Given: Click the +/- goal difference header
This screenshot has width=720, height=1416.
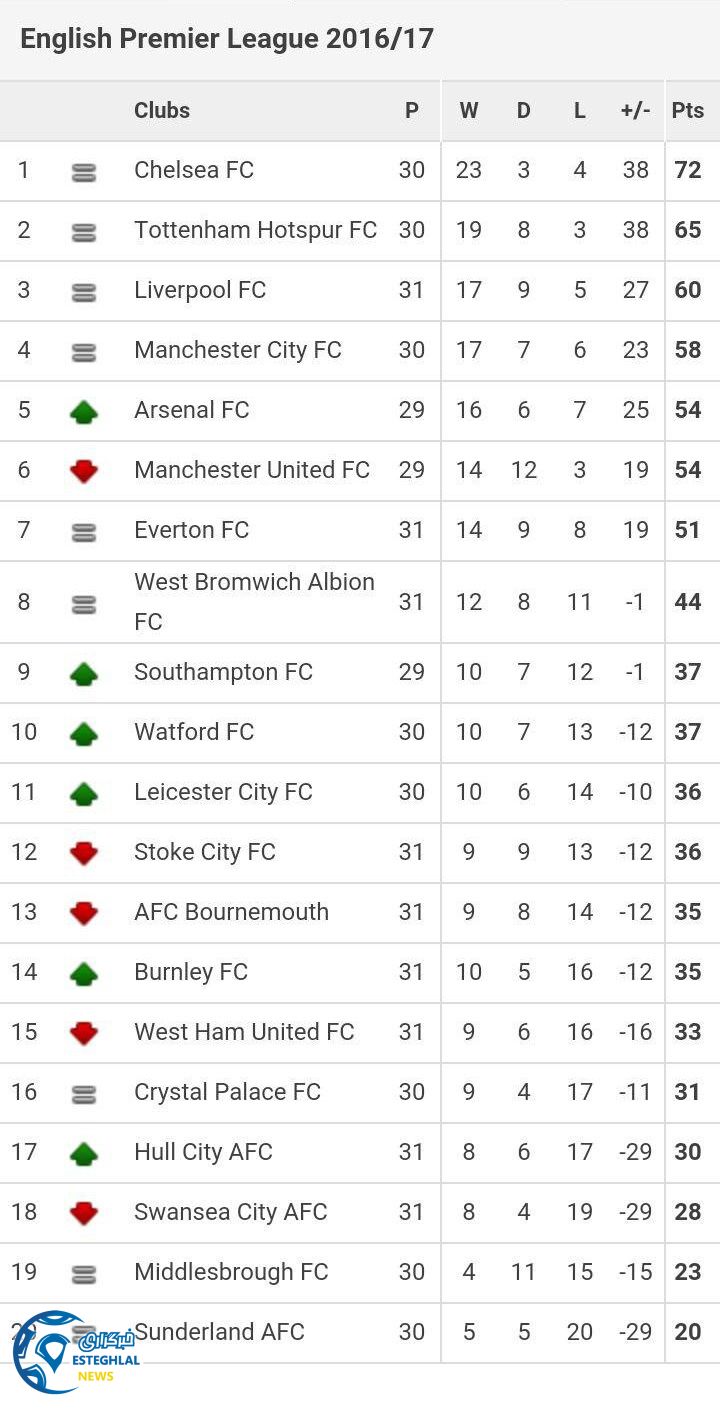Looking at the screenshot, I should 635,111.
